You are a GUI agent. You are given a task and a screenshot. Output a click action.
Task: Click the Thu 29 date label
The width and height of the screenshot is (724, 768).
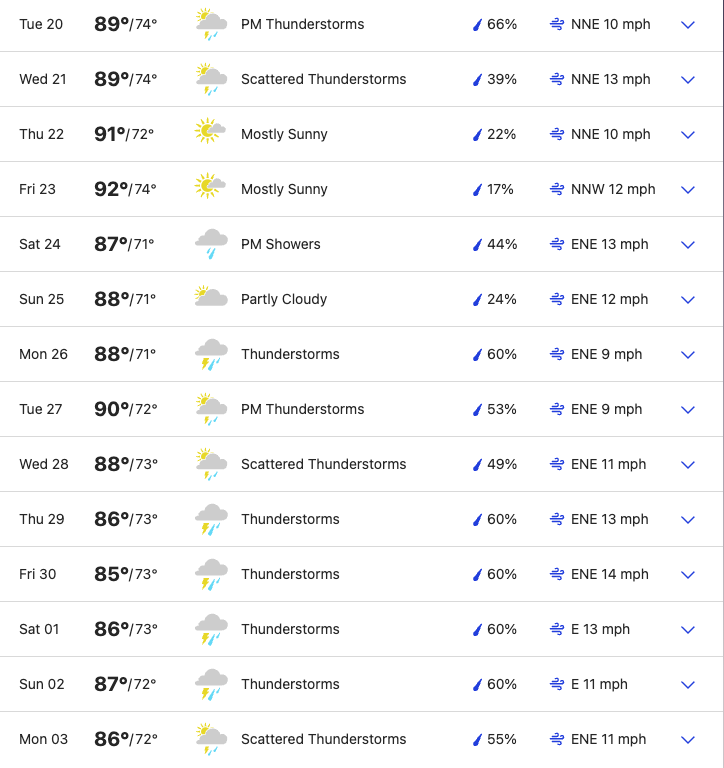(39, 519)
